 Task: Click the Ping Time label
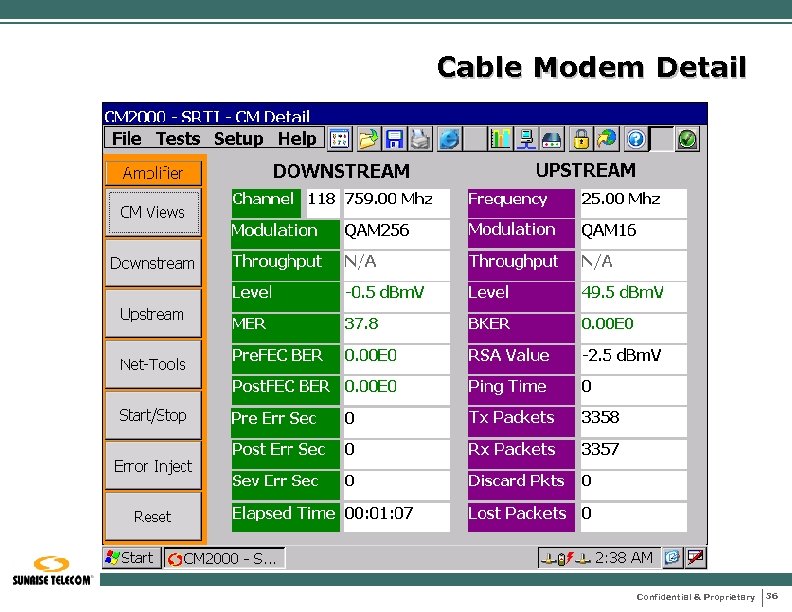point(521,390)
